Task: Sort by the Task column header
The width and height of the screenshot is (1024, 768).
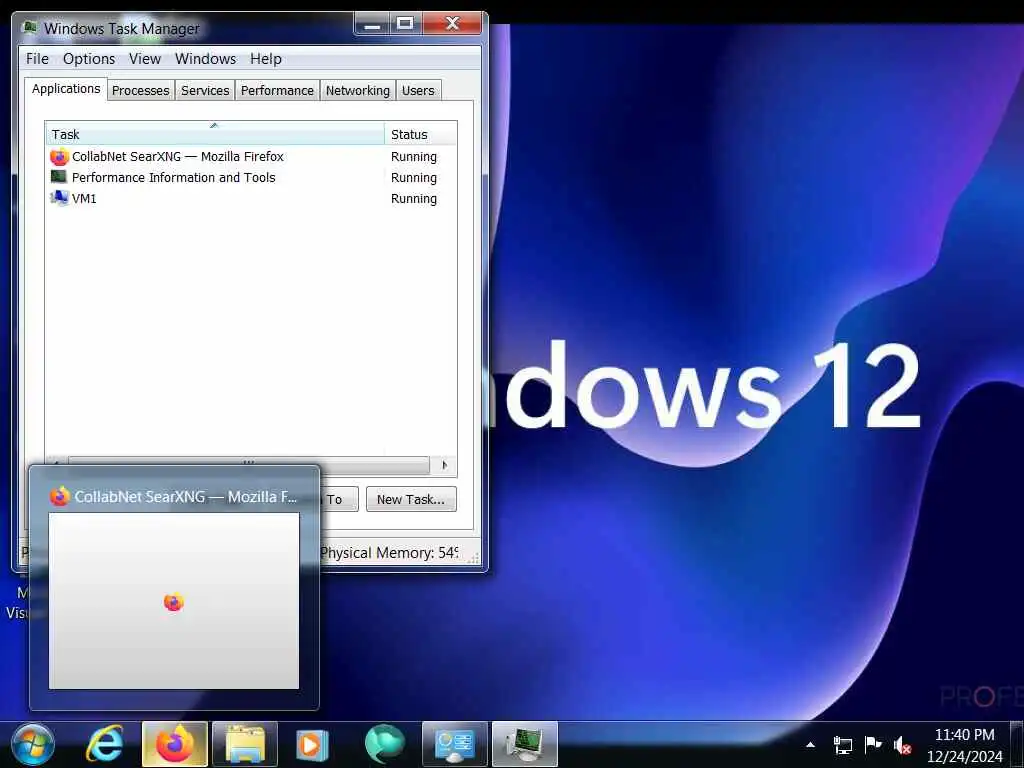Action: [x=215, y=134]
